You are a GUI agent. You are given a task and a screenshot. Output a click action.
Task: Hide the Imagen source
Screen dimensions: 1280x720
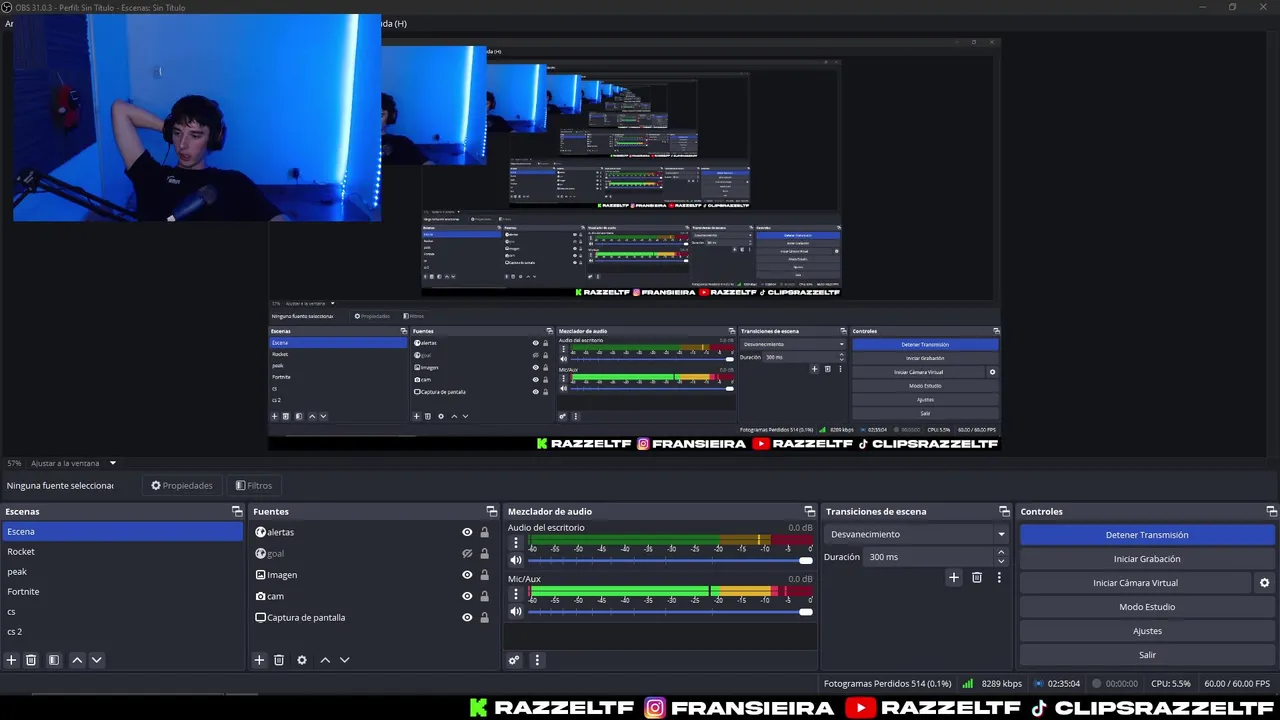pos(467,575)
